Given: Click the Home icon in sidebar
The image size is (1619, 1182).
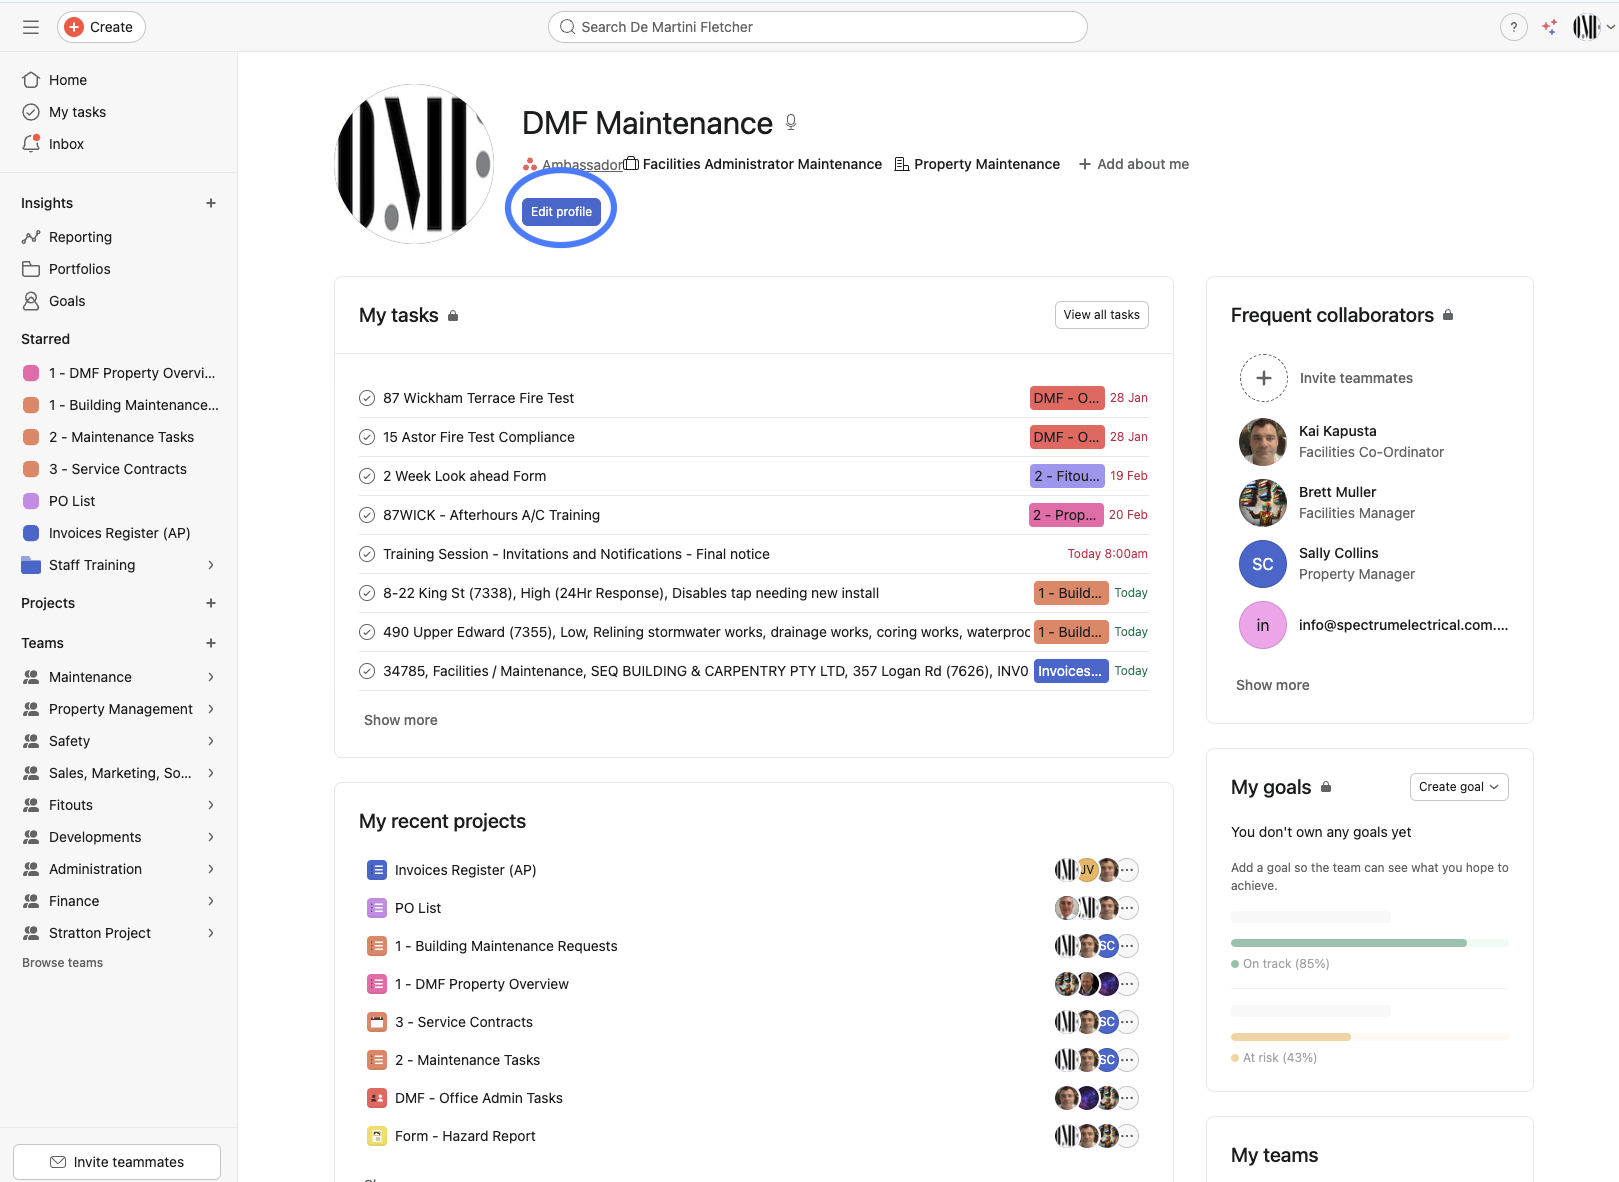Looking at the screenshot, I should tap(31, 80).
